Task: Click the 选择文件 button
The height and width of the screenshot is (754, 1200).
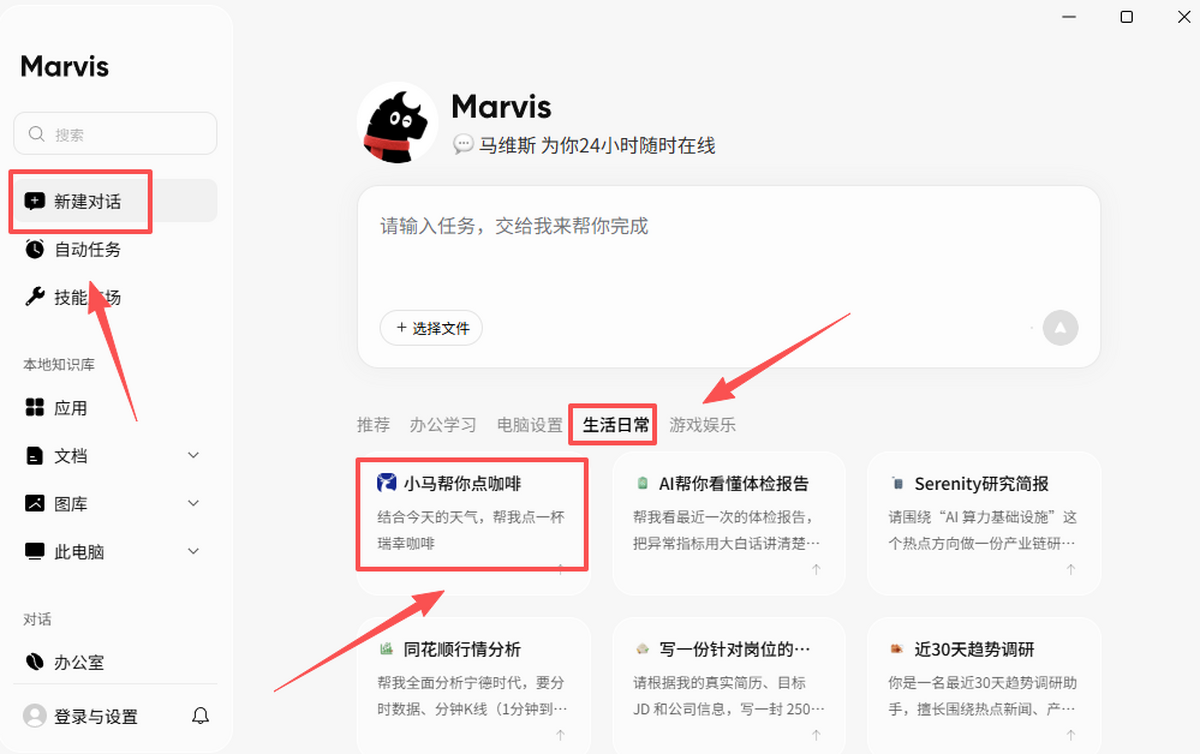Action: click(x=431, y=328)
